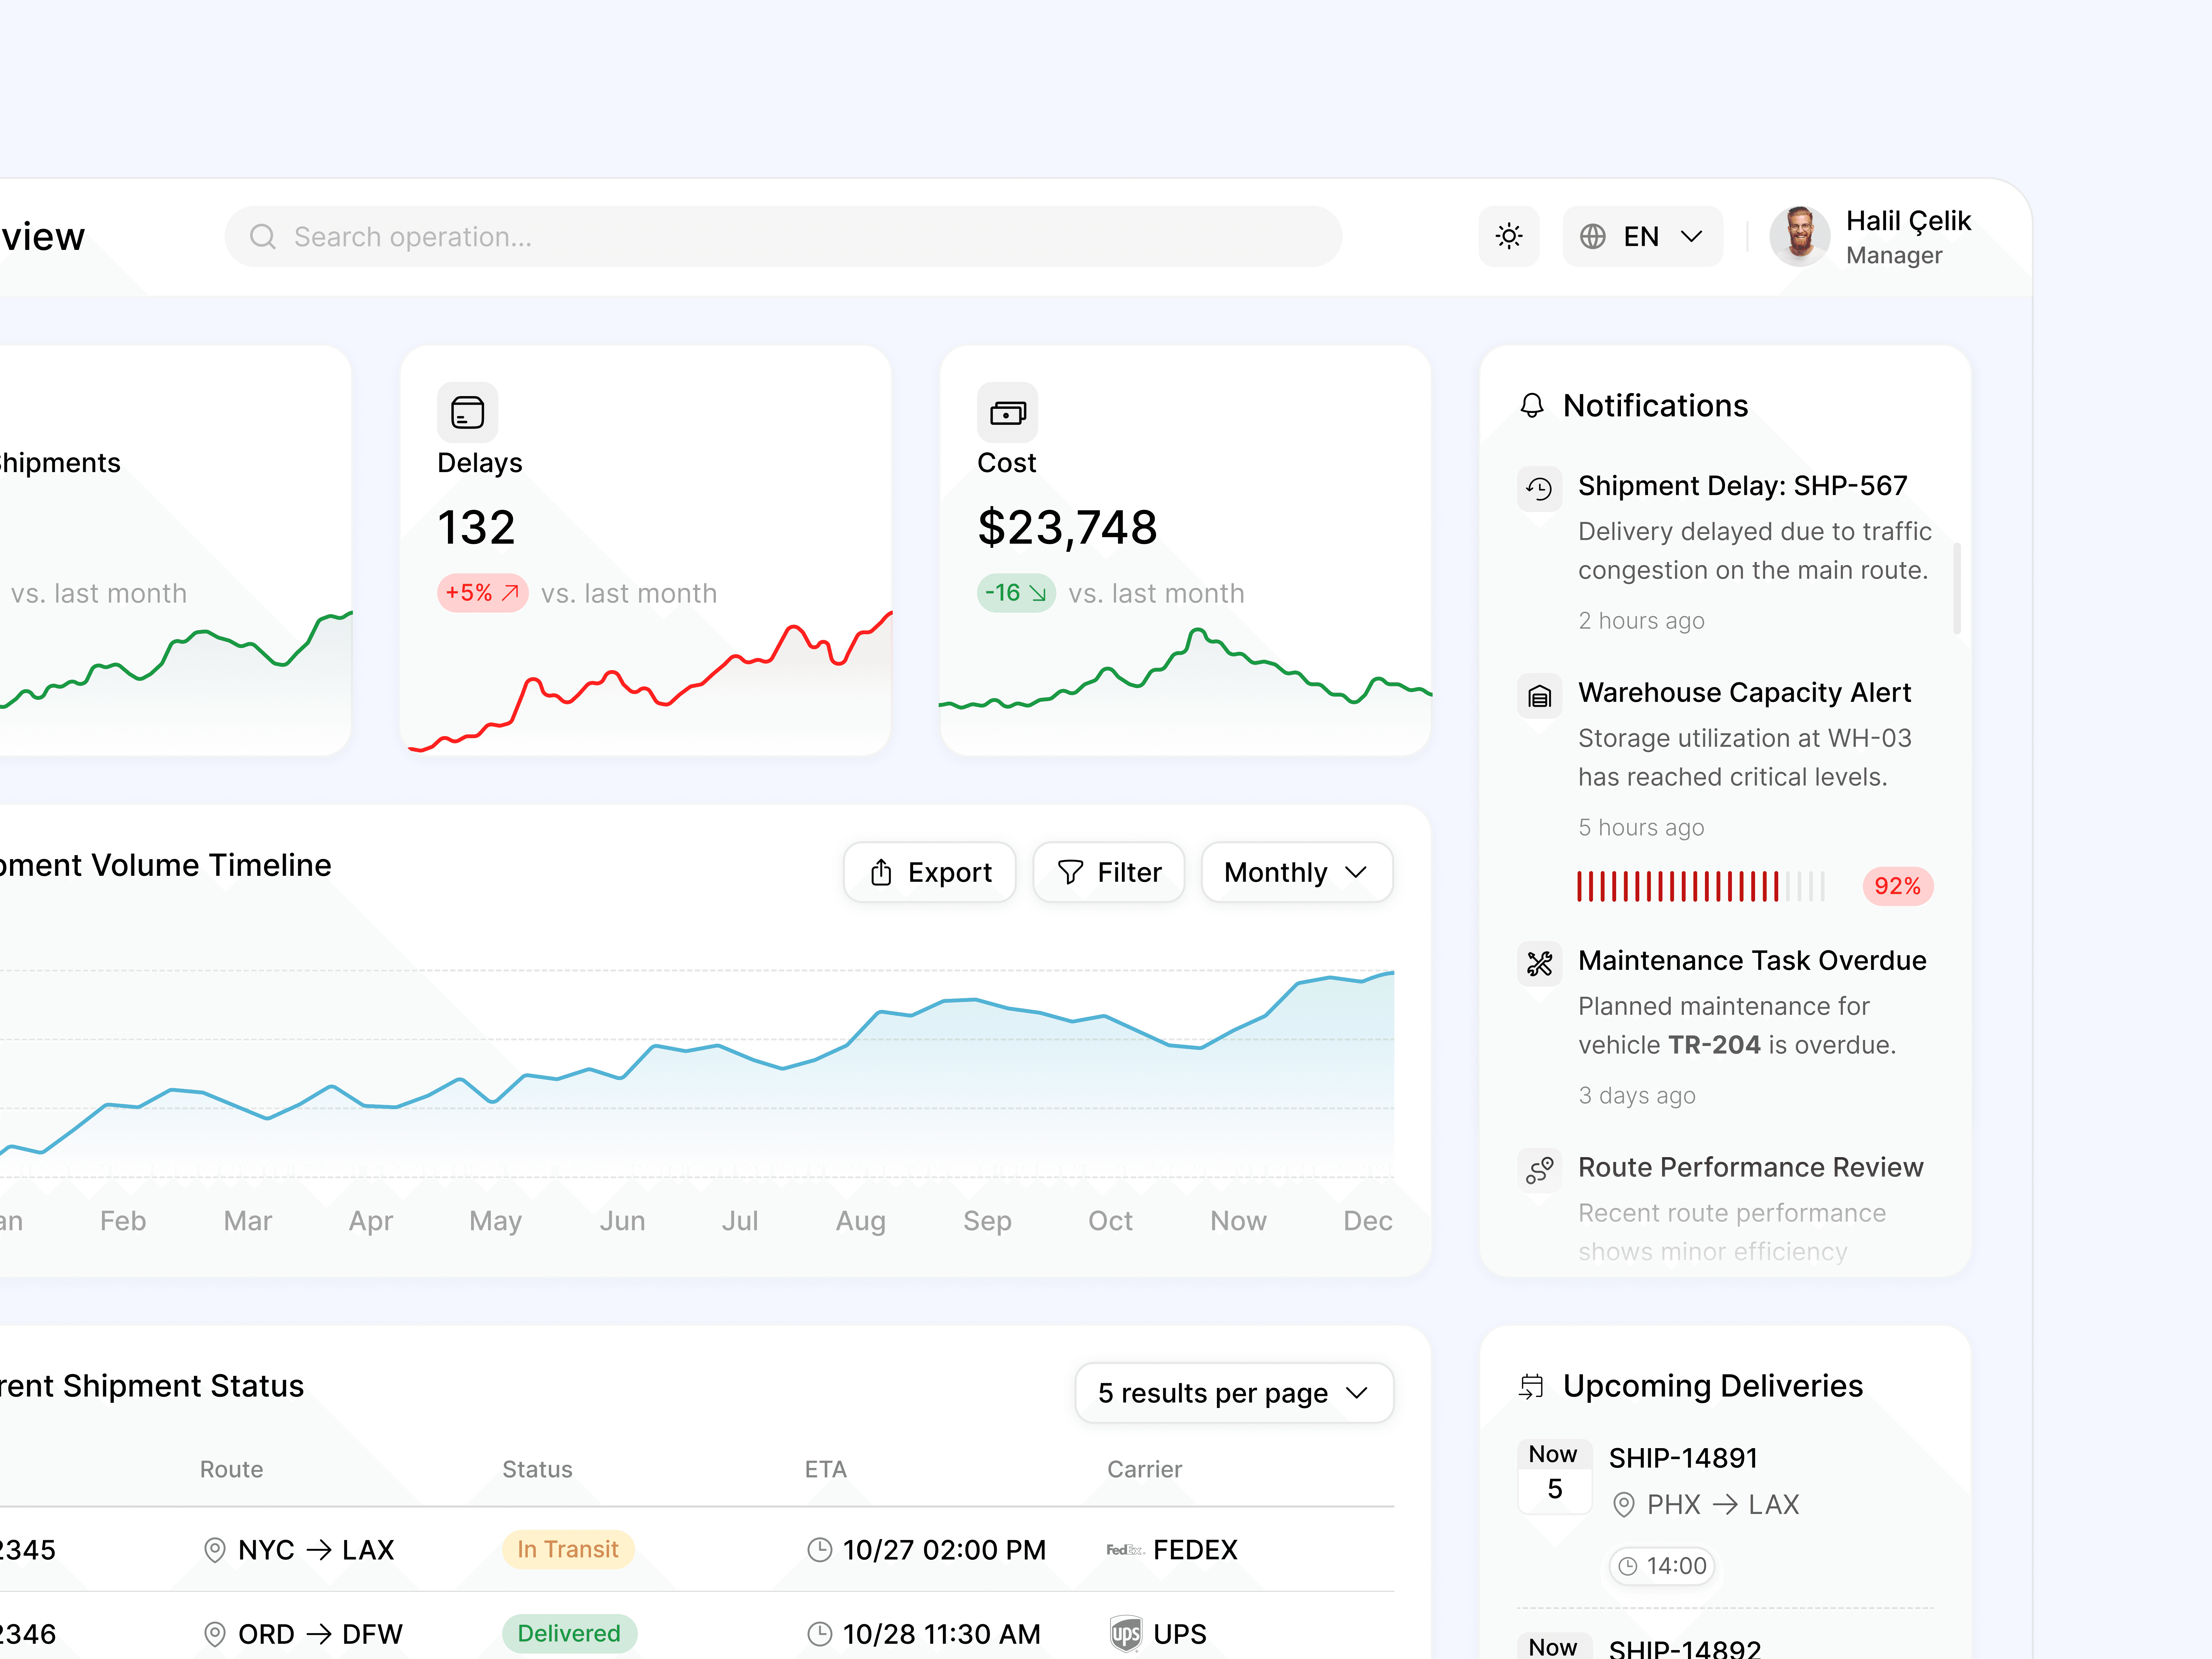2212x1659 pixels.
Task: Select the Carrier column header
Action: pyautogui.click(x=1144, y=1469)
